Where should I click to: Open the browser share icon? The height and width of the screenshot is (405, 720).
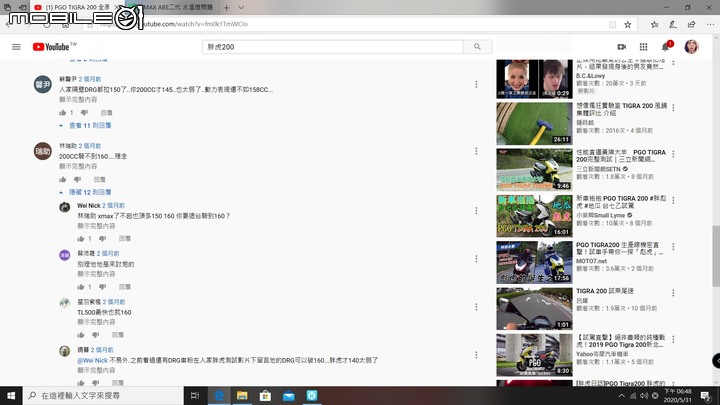point(692,24)
